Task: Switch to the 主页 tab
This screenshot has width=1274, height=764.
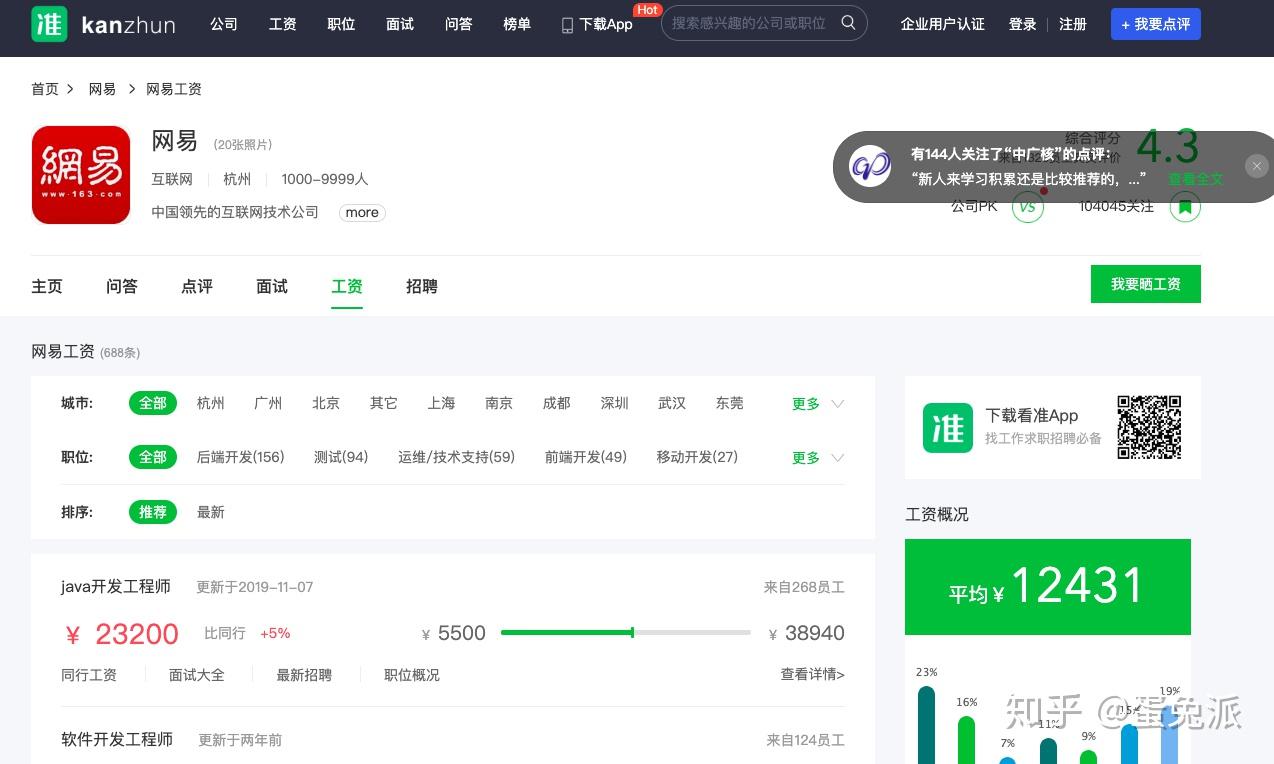Action: pos(47,287)
